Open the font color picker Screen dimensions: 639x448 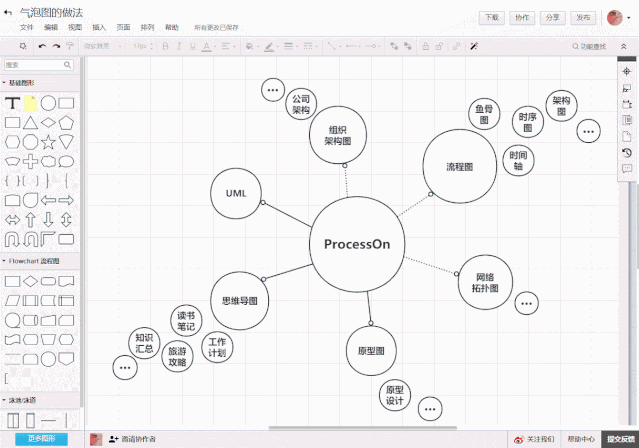tap(207, 46)
